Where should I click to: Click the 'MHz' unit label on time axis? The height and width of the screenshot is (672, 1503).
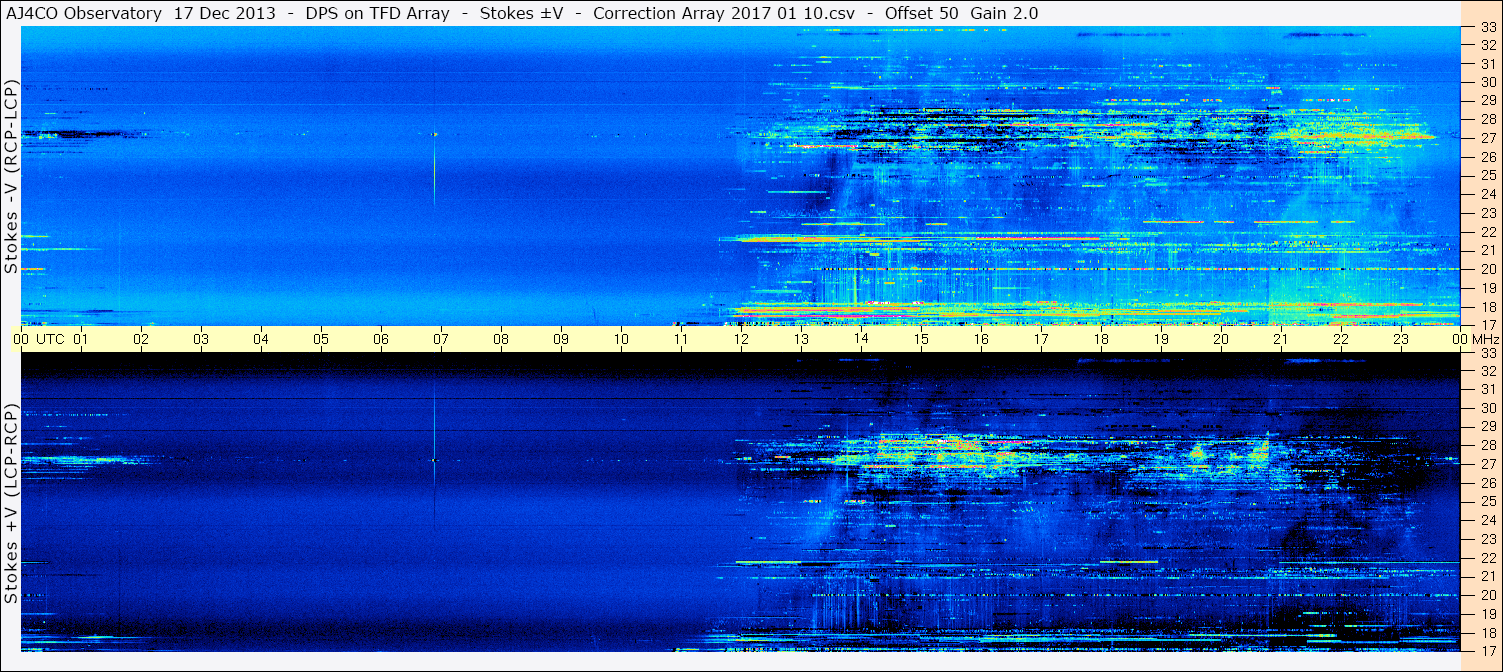[1481, 339]
